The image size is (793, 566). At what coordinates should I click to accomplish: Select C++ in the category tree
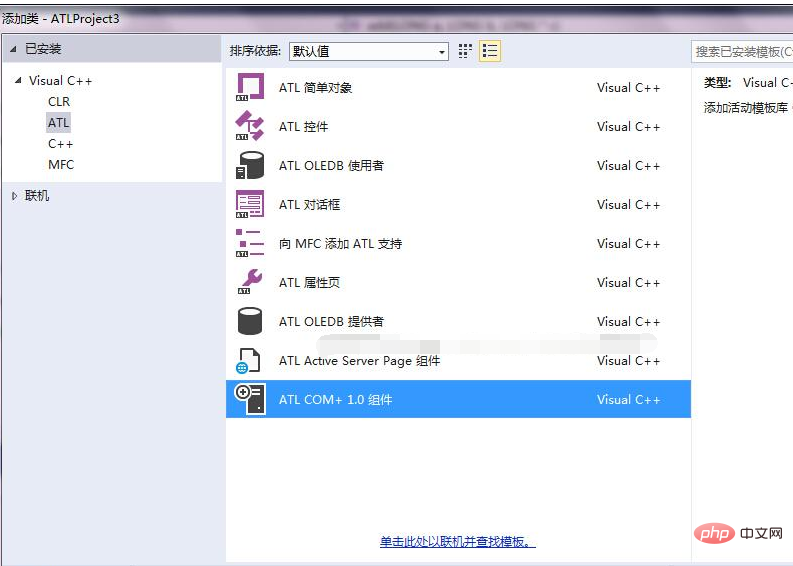(x=61, y=144)
